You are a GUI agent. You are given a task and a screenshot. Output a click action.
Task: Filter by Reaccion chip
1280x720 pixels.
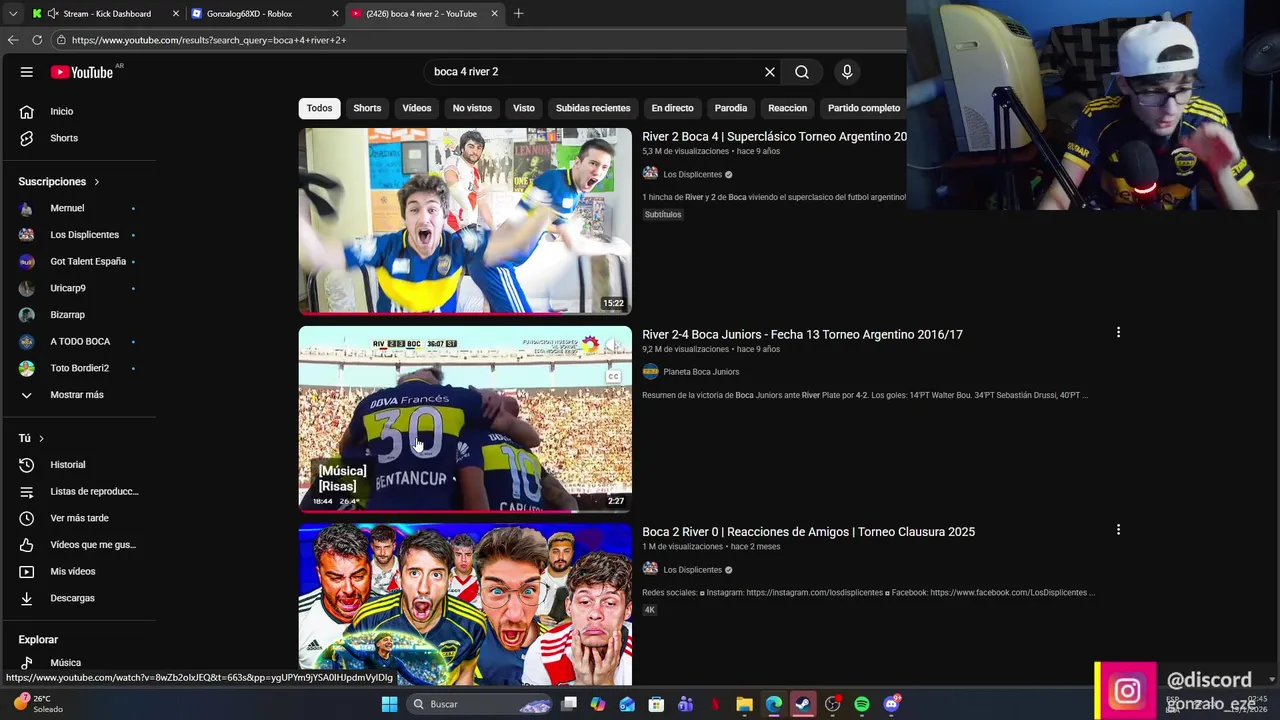tap(787, 108)
